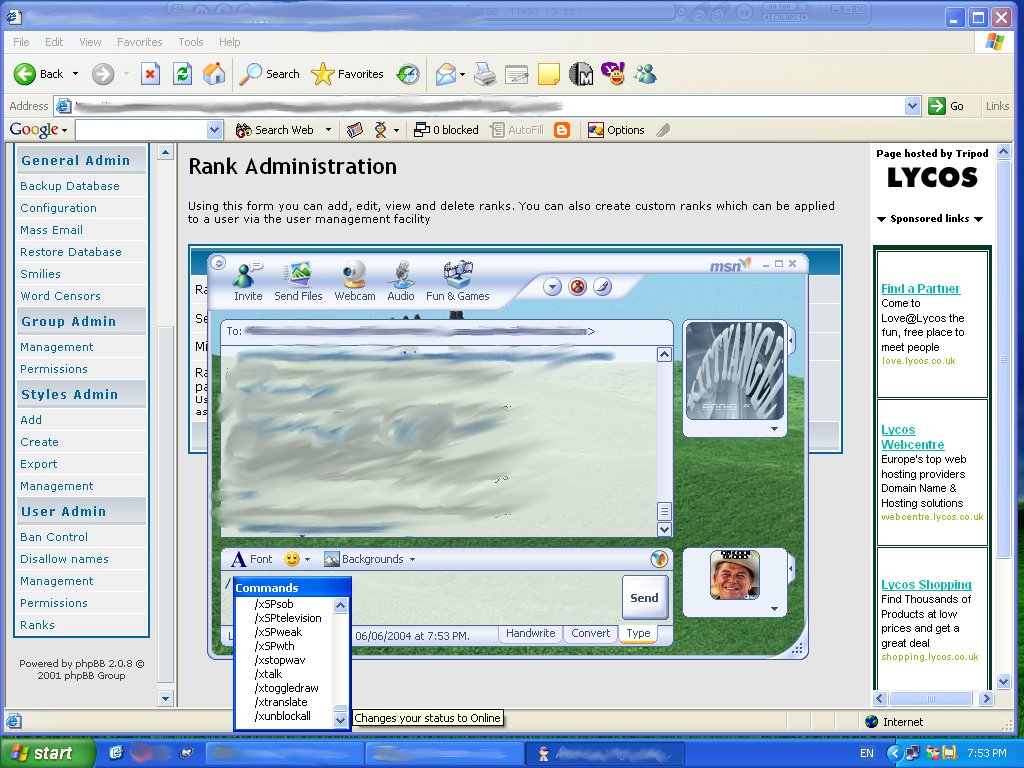Click the Webcam icon in MSN chat

pyautogui.click(x=355, y=280)
